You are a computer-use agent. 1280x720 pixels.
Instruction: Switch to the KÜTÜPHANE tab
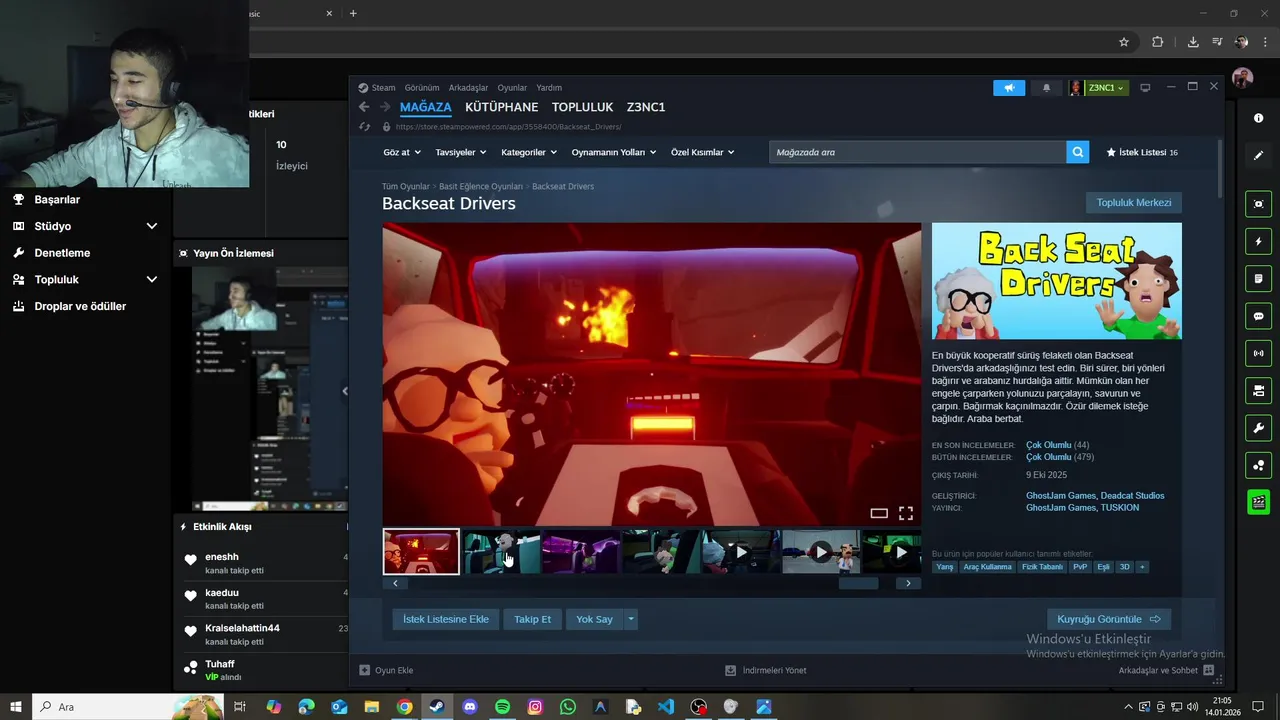click(502, 107)
